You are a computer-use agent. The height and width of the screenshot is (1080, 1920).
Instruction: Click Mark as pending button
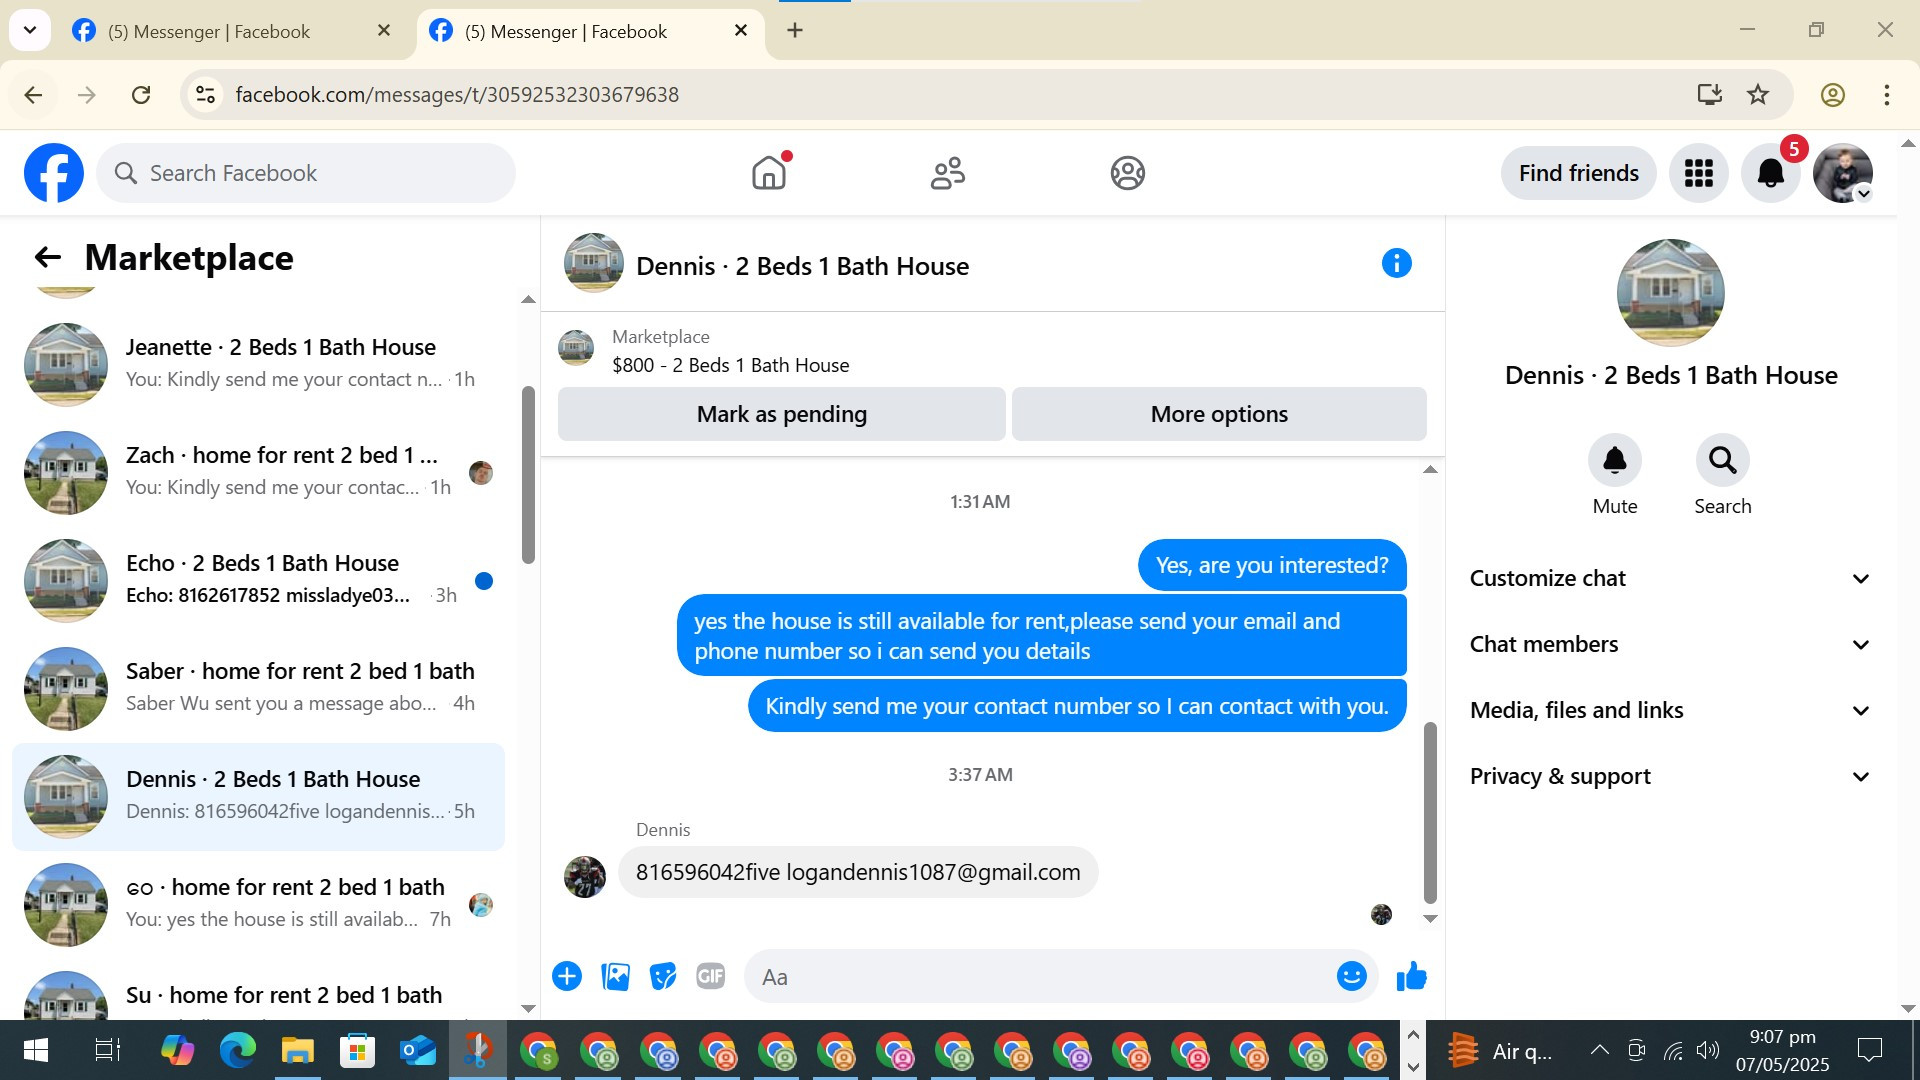coord(781,414)
